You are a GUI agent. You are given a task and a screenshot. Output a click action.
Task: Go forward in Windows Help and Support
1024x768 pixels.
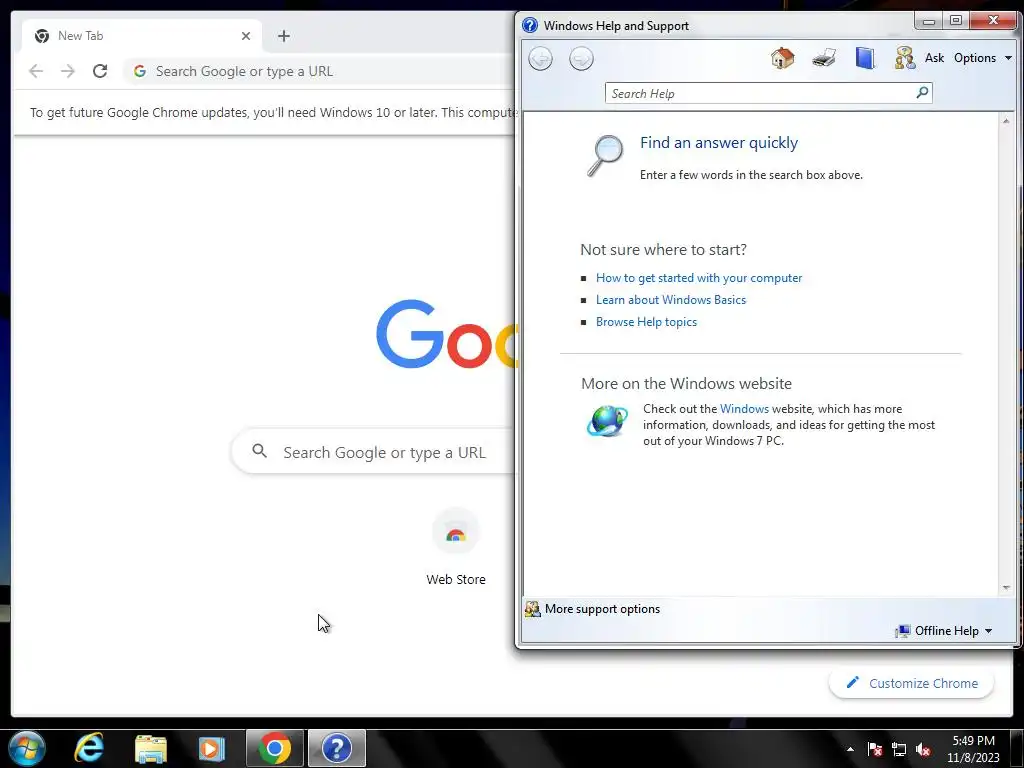[x=581, y=59]
